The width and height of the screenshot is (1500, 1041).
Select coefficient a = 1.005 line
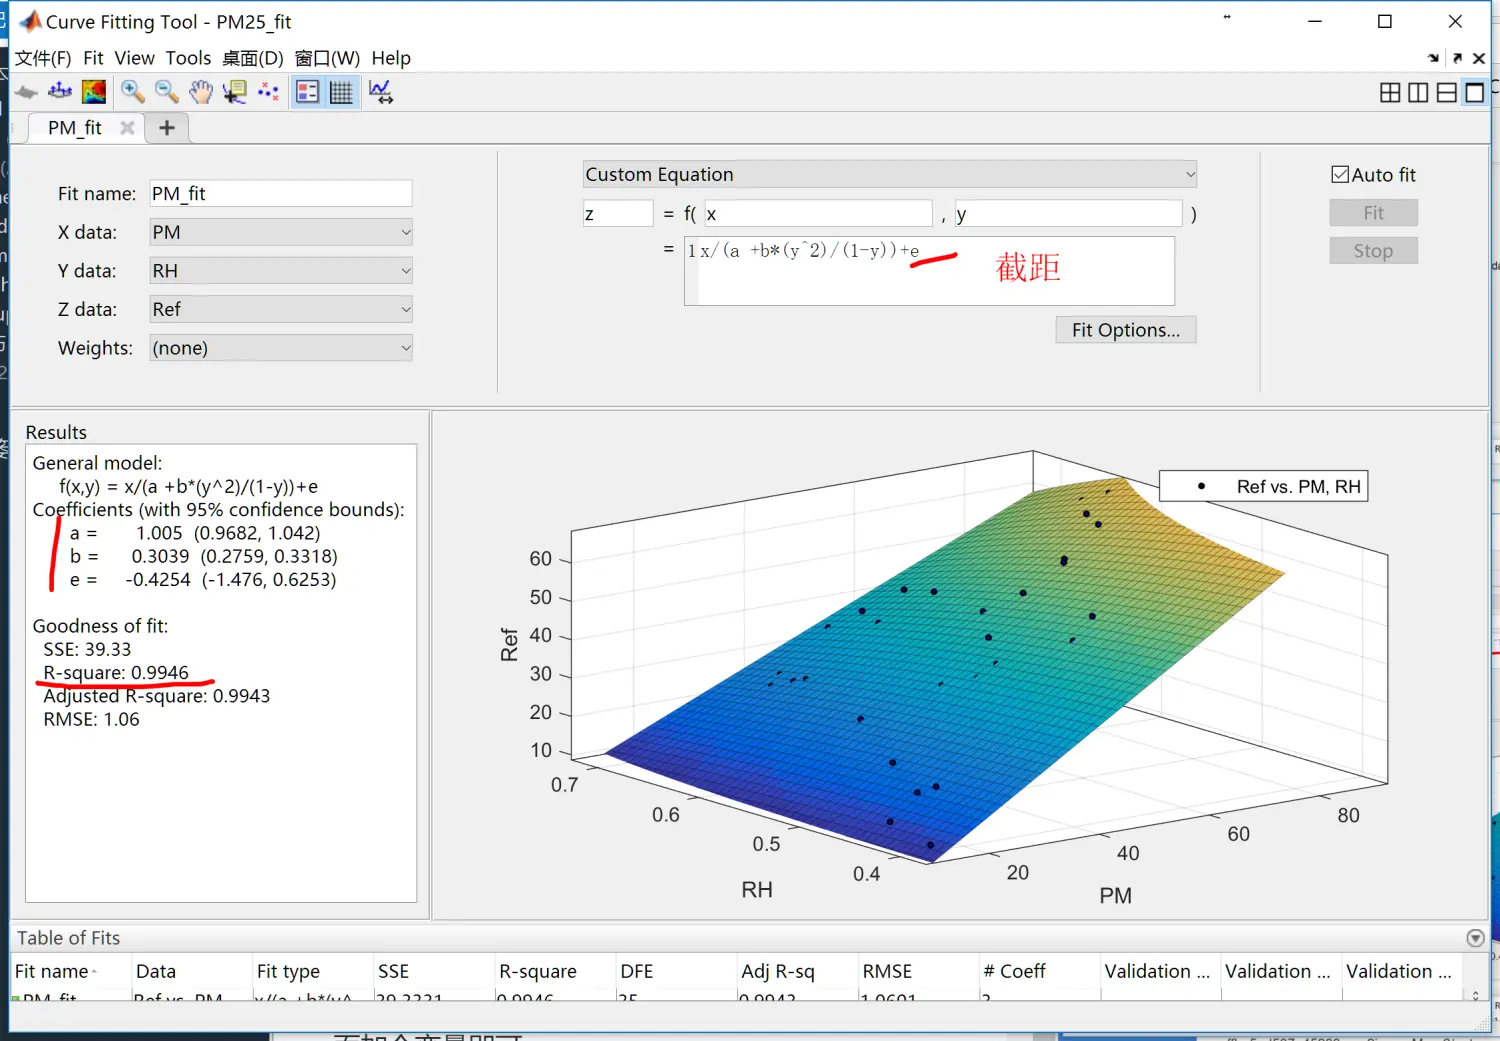pyautogui.click(x=195, y=534)
